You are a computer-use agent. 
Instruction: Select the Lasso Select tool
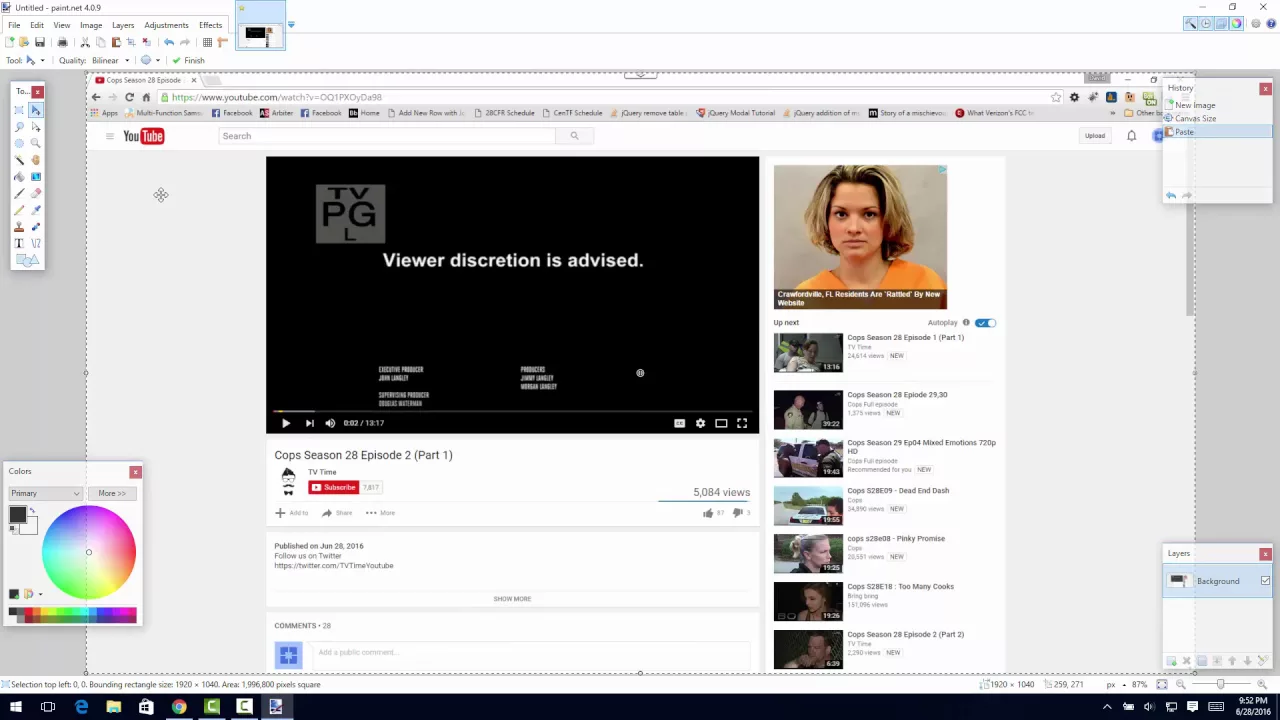19,127
